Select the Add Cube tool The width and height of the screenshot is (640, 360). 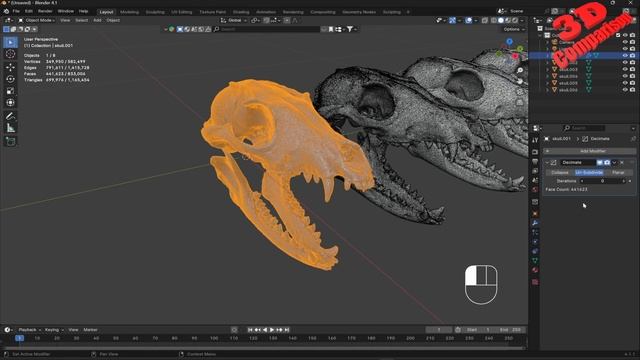(11, 142)
